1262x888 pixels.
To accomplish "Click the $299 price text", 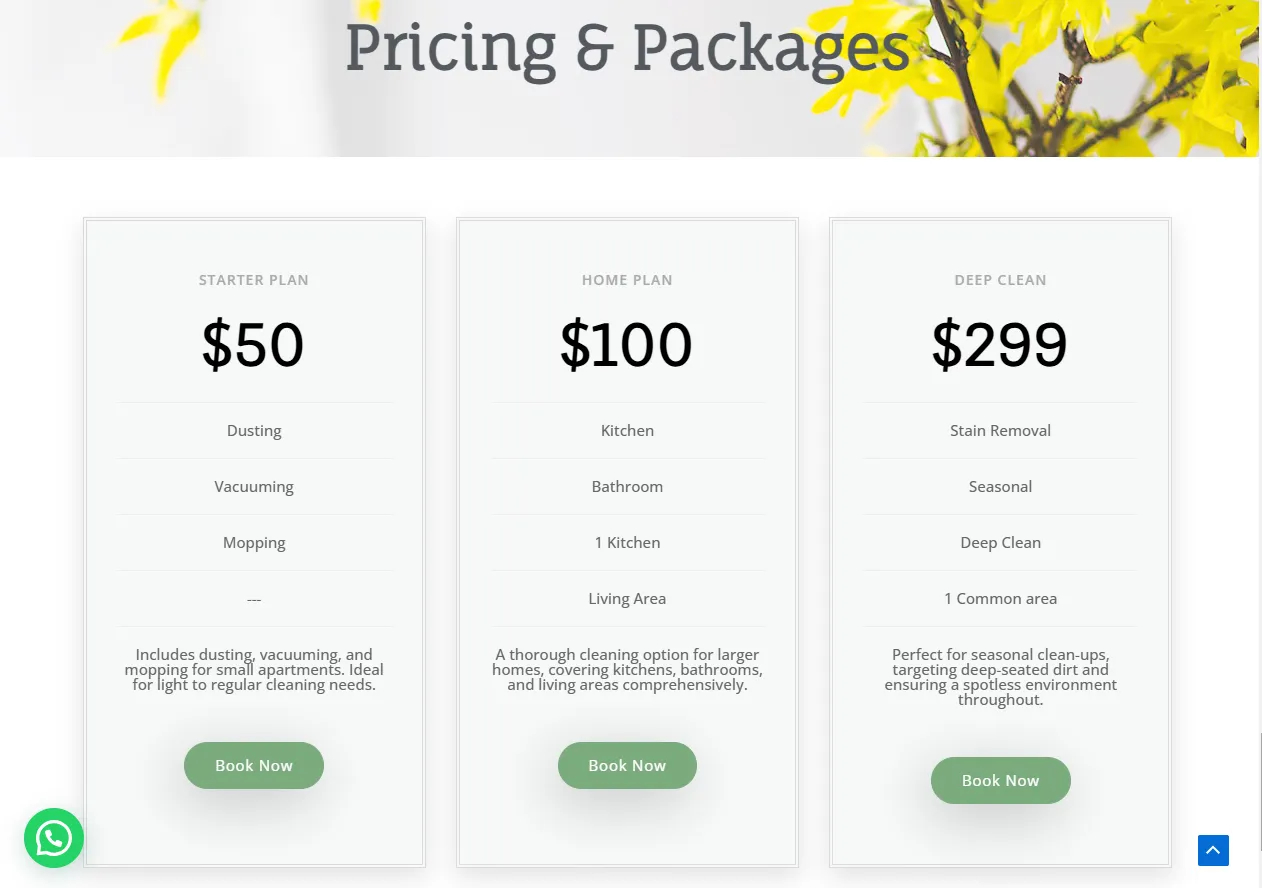I will pos(1000,345).
